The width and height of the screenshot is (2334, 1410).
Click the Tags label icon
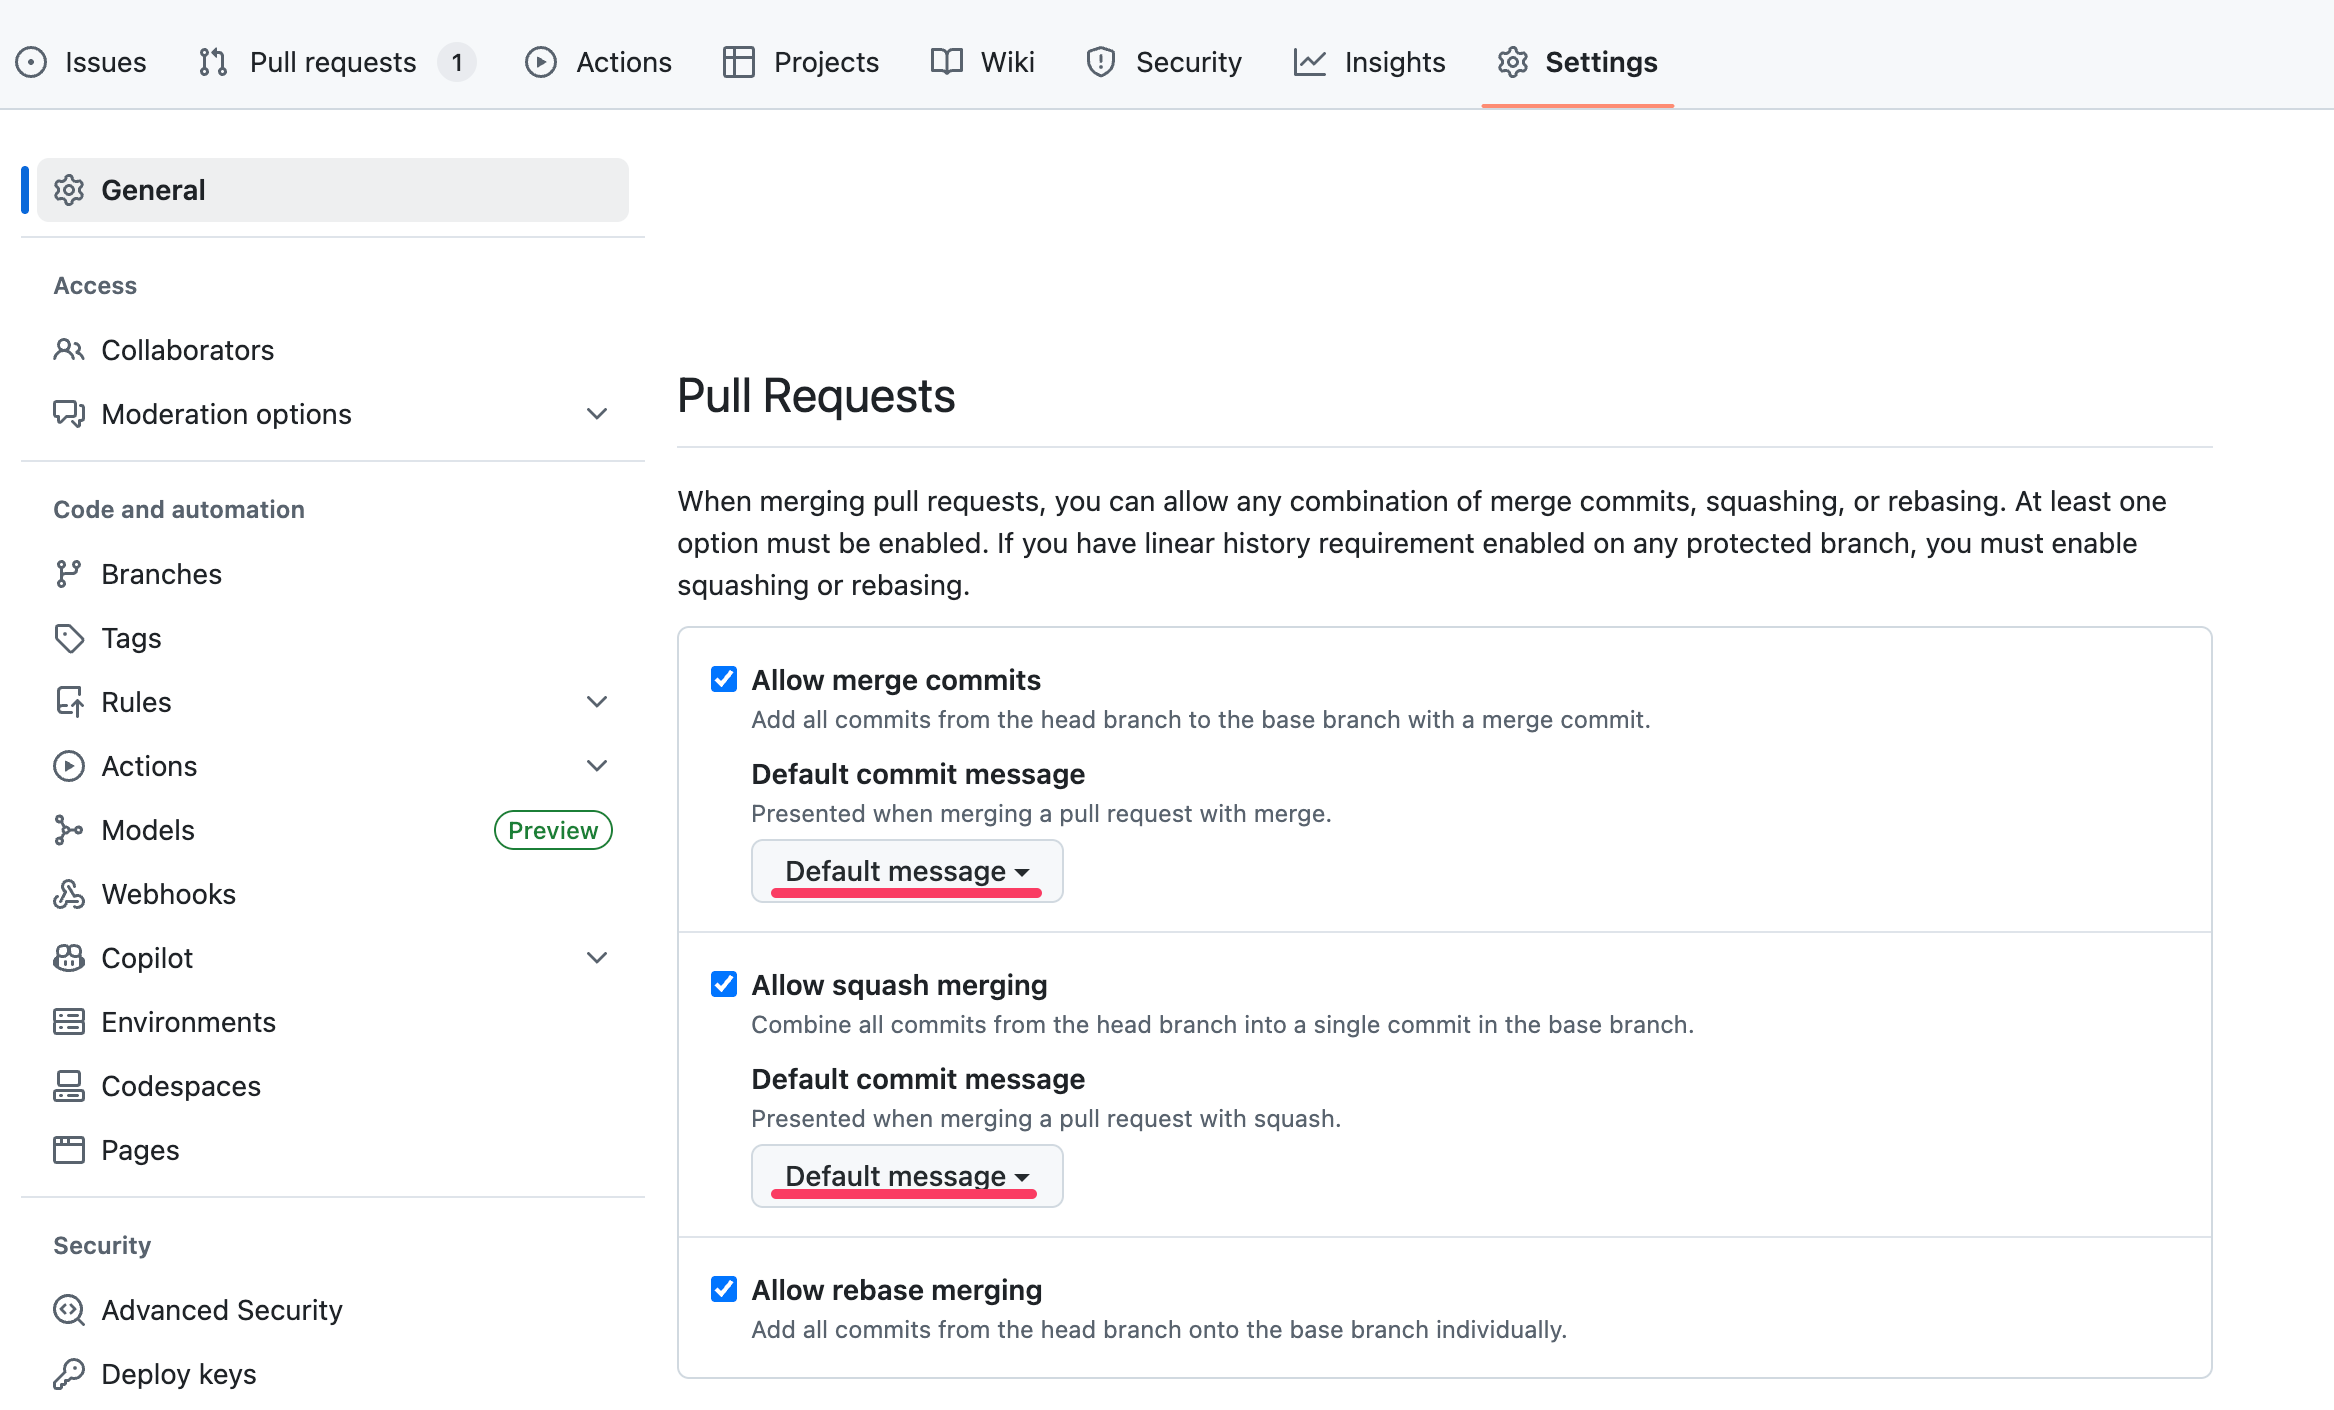[x=68, y=638]
